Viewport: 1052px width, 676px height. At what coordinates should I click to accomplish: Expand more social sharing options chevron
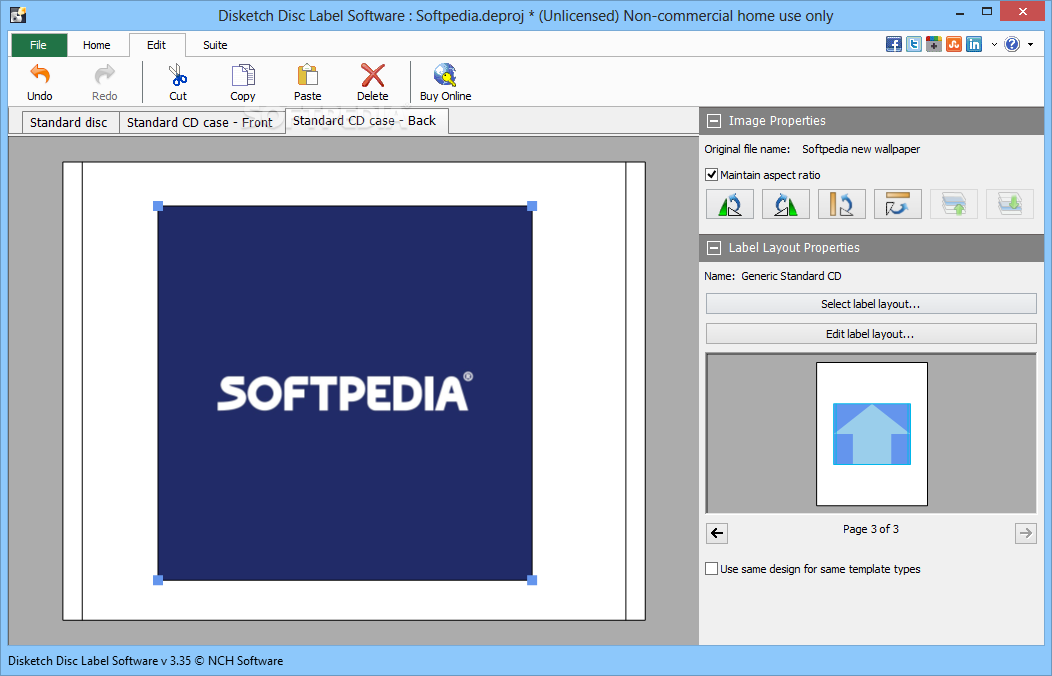(994, 45)
